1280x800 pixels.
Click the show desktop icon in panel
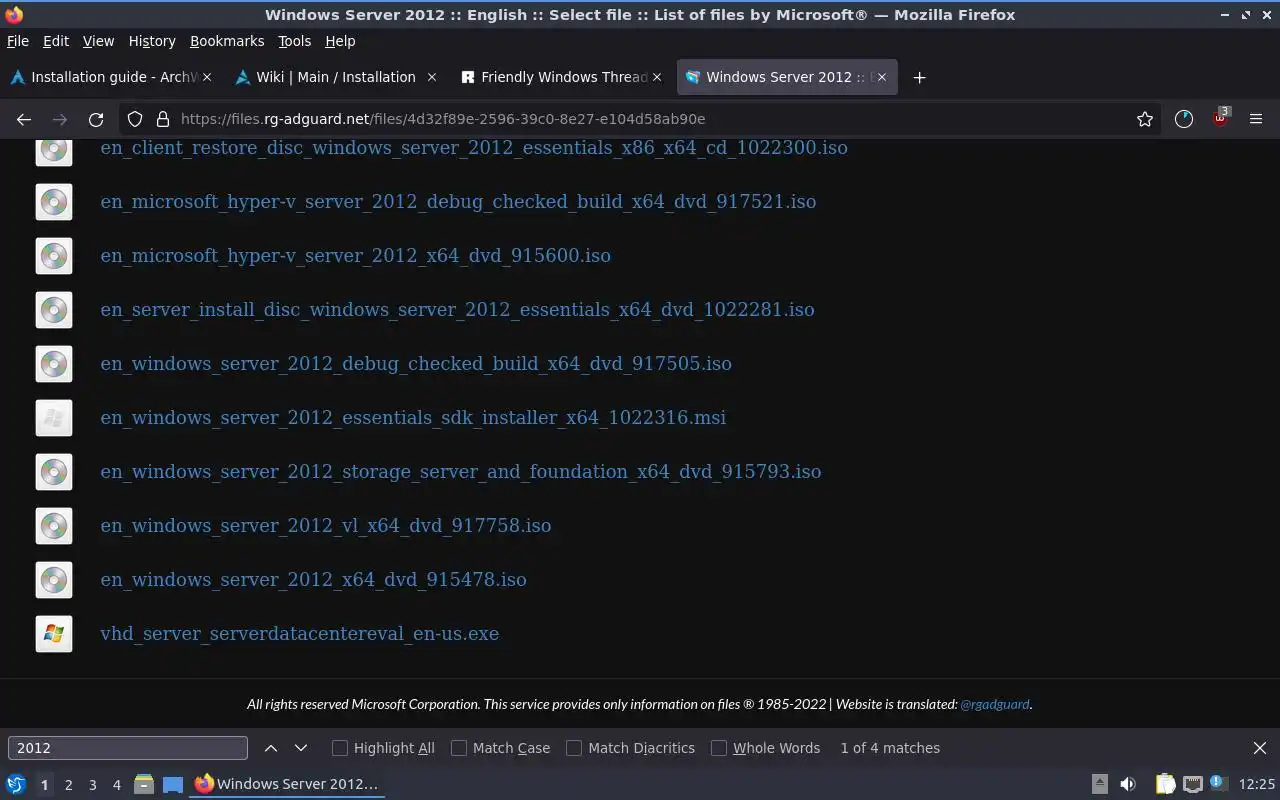[x=173, y=785]
